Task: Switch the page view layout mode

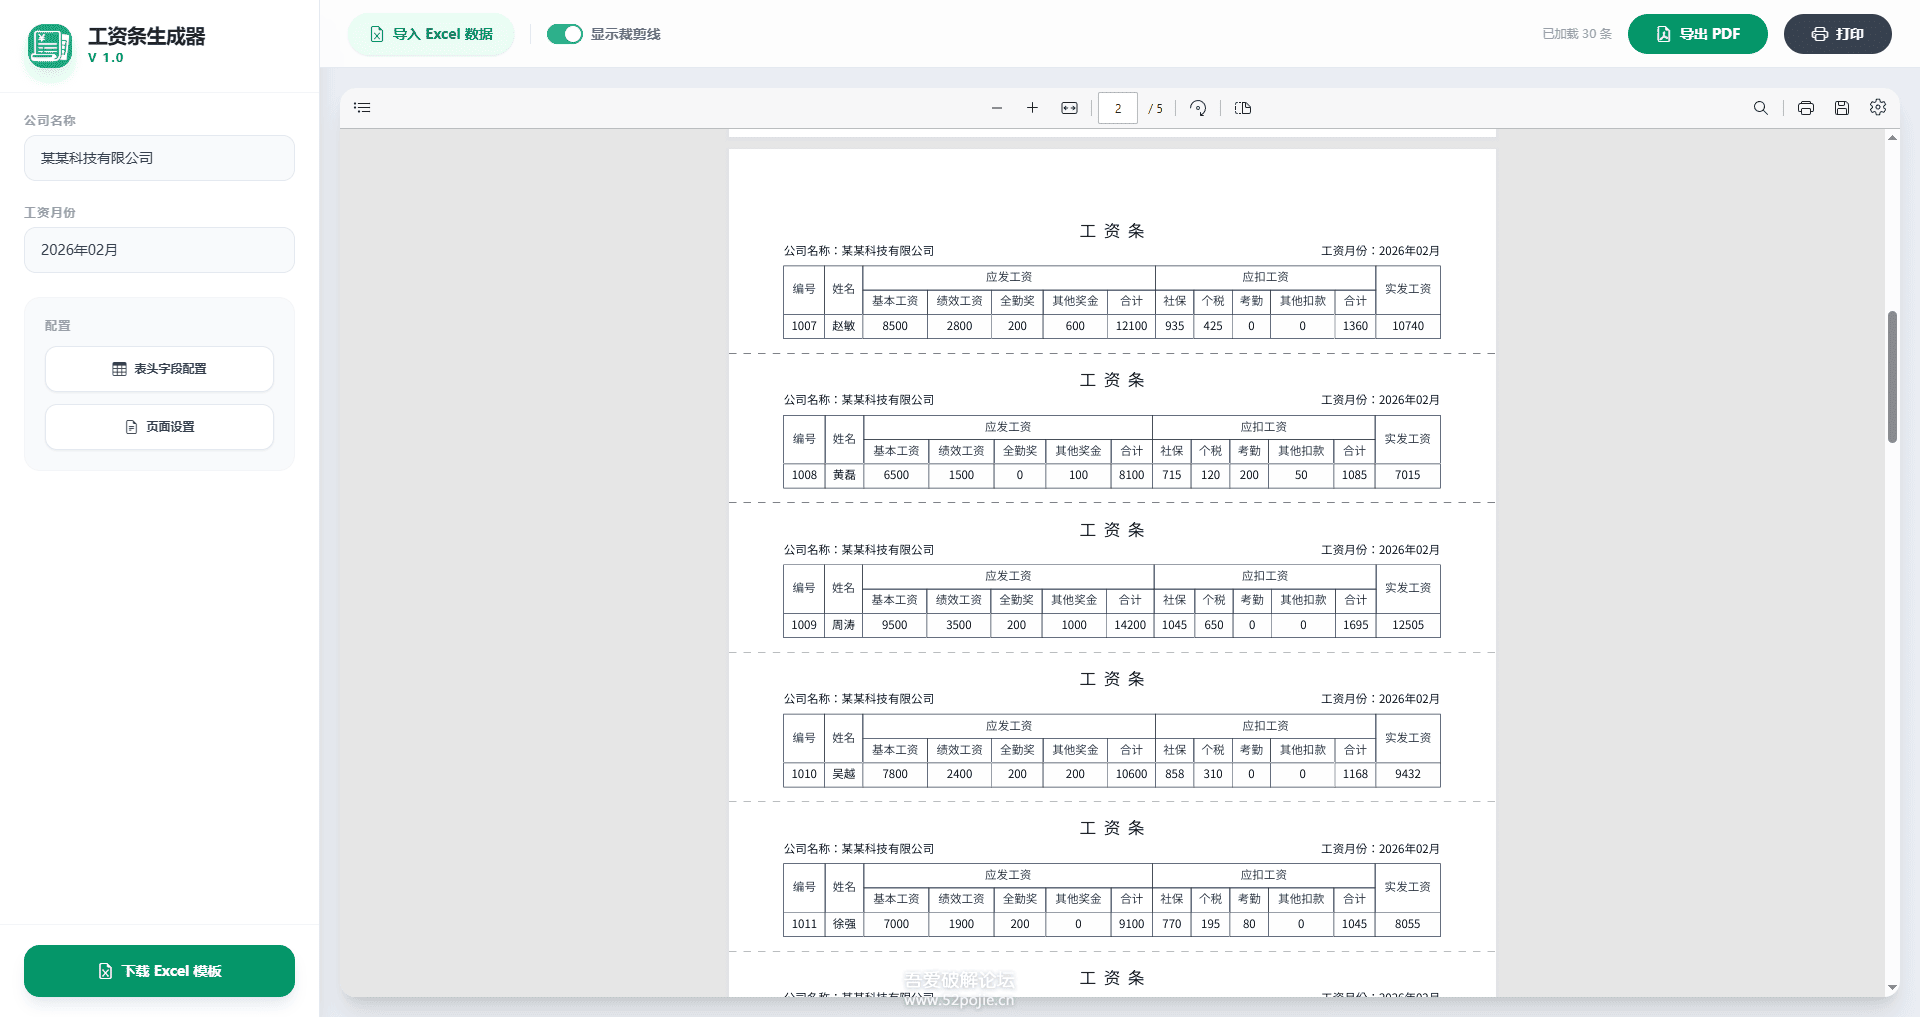Action: click(x=1242, y=108)
